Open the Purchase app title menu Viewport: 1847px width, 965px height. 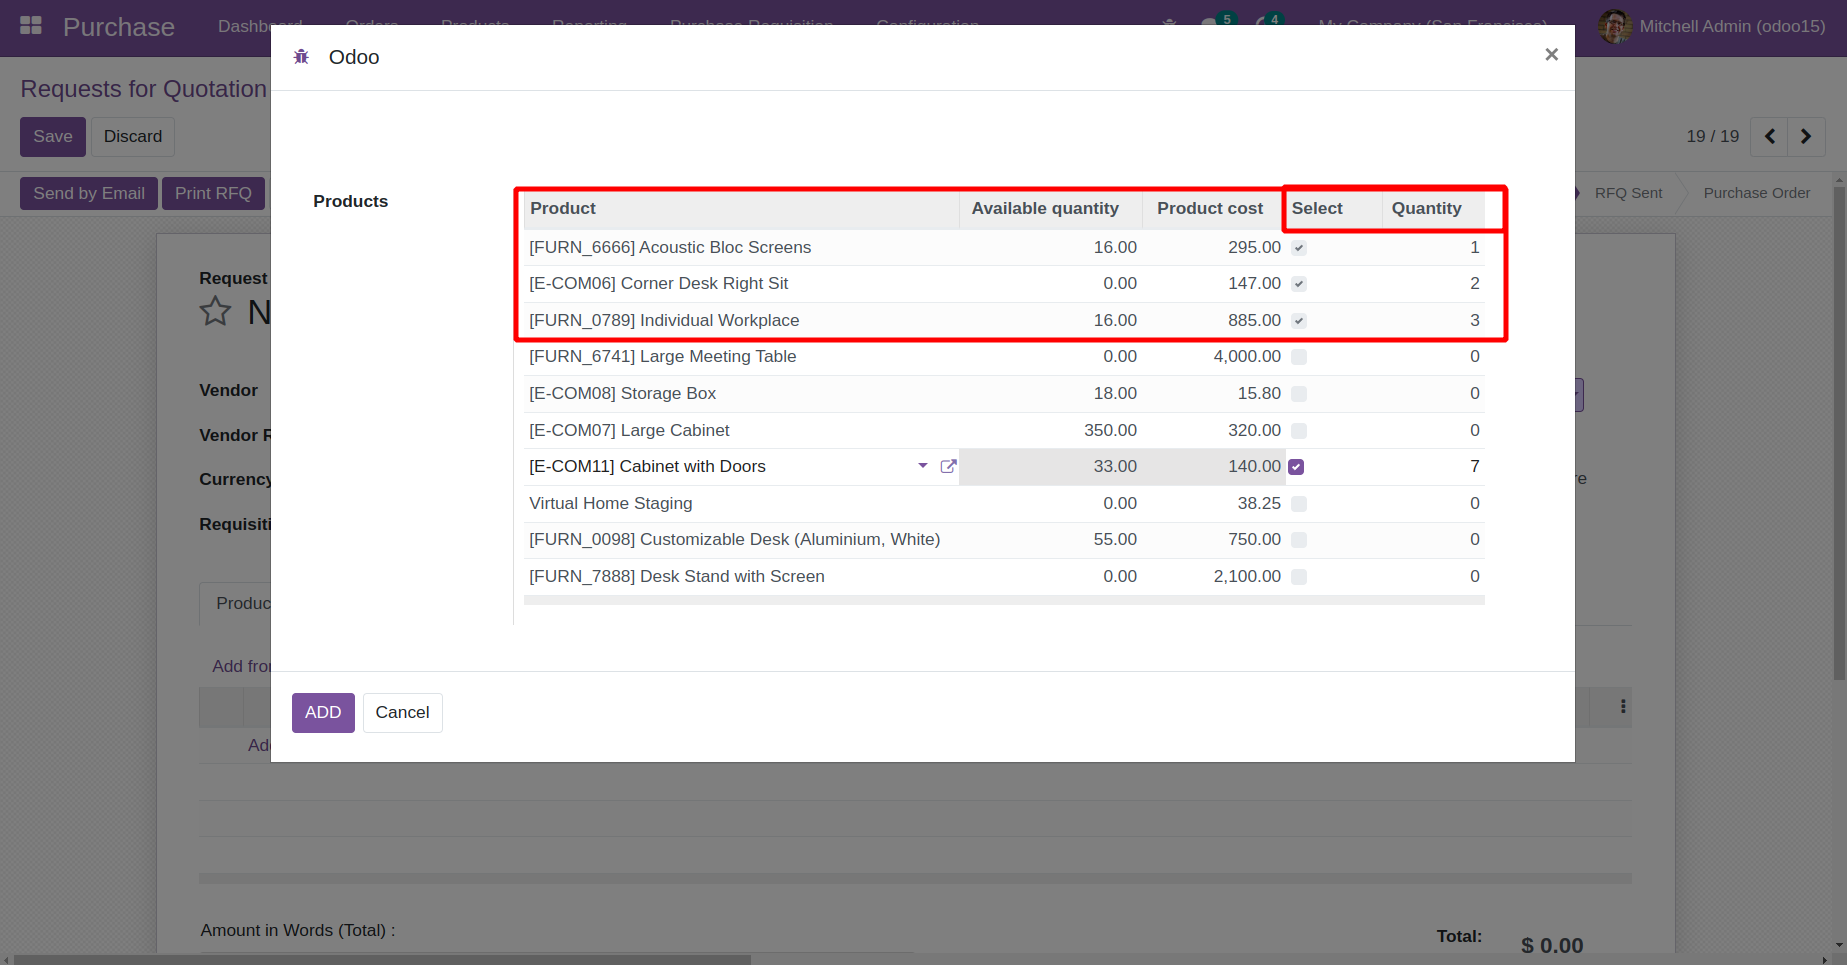(119, 27)
